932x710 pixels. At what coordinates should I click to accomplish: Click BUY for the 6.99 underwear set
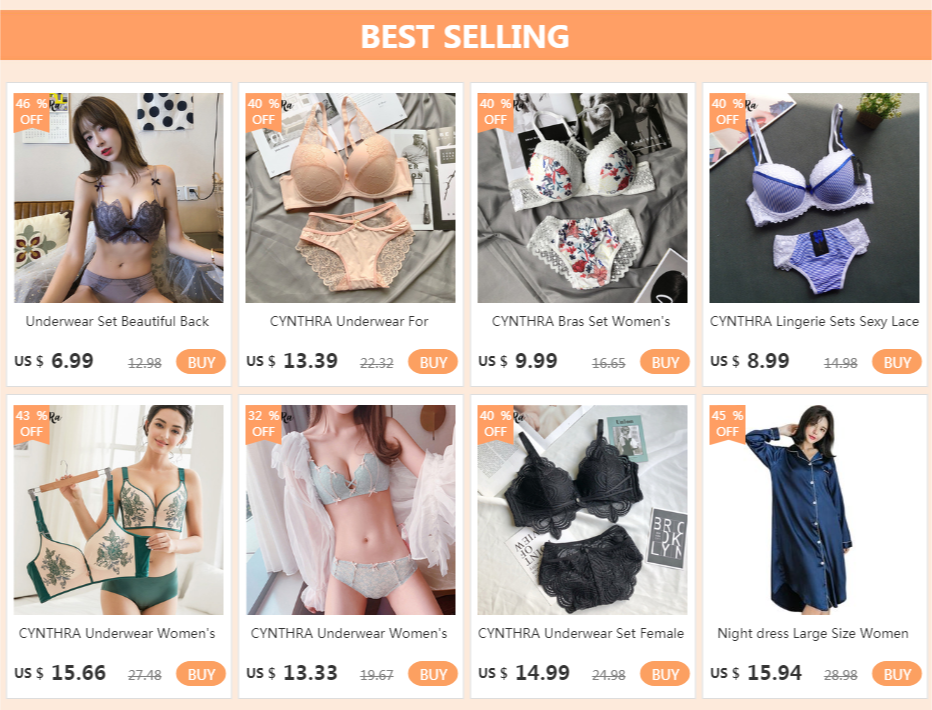click(x=201, y=362)
